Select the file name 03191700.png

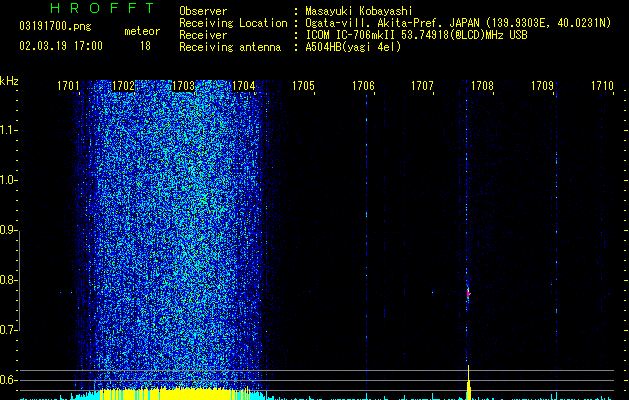pyautogui.click(x=55, y=26)
